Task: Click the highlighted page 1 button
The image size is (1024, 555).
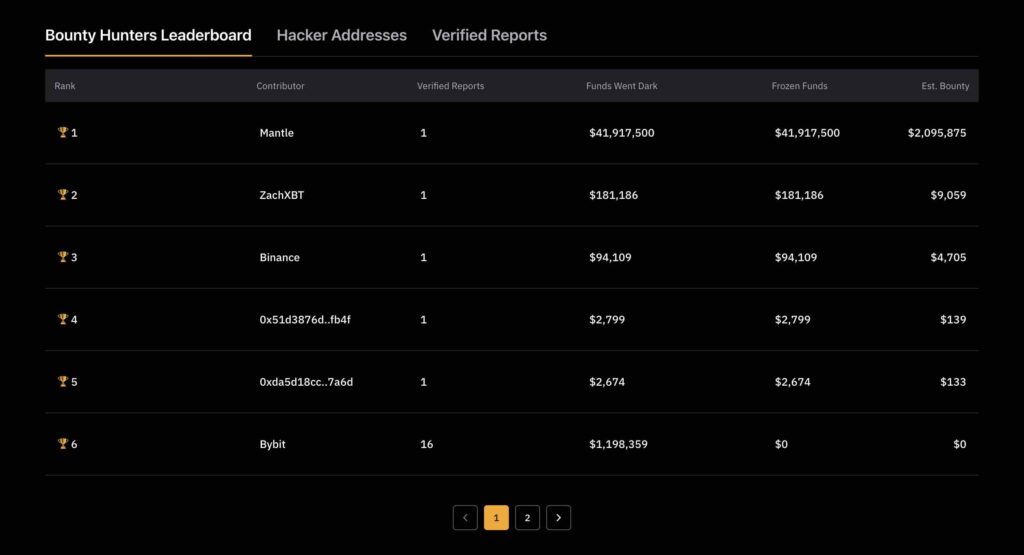Action: click(496, 518)
